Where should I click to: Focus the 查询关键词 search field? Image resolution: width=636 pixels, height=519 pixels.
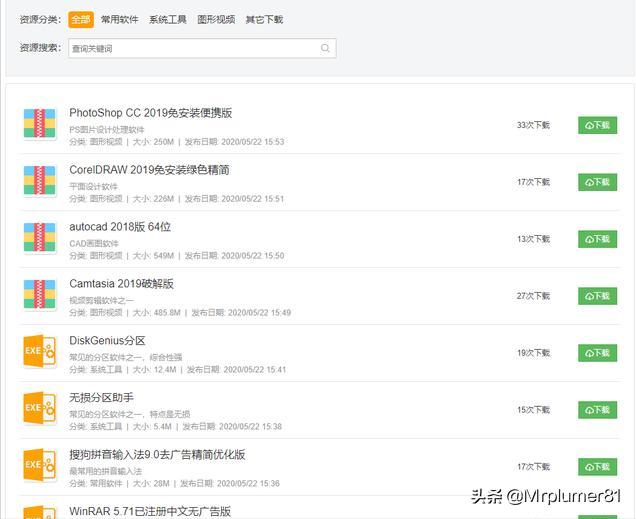(202, 48)
